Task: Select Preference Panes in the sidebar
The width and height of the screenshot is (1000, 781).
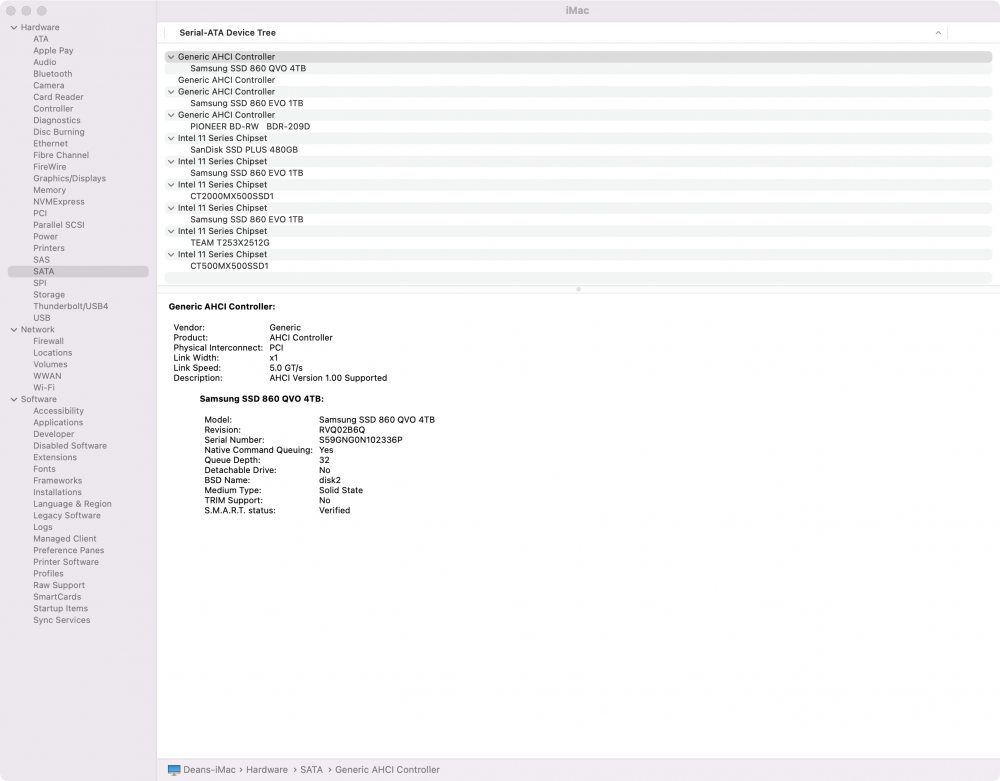Action: [68, 550]
